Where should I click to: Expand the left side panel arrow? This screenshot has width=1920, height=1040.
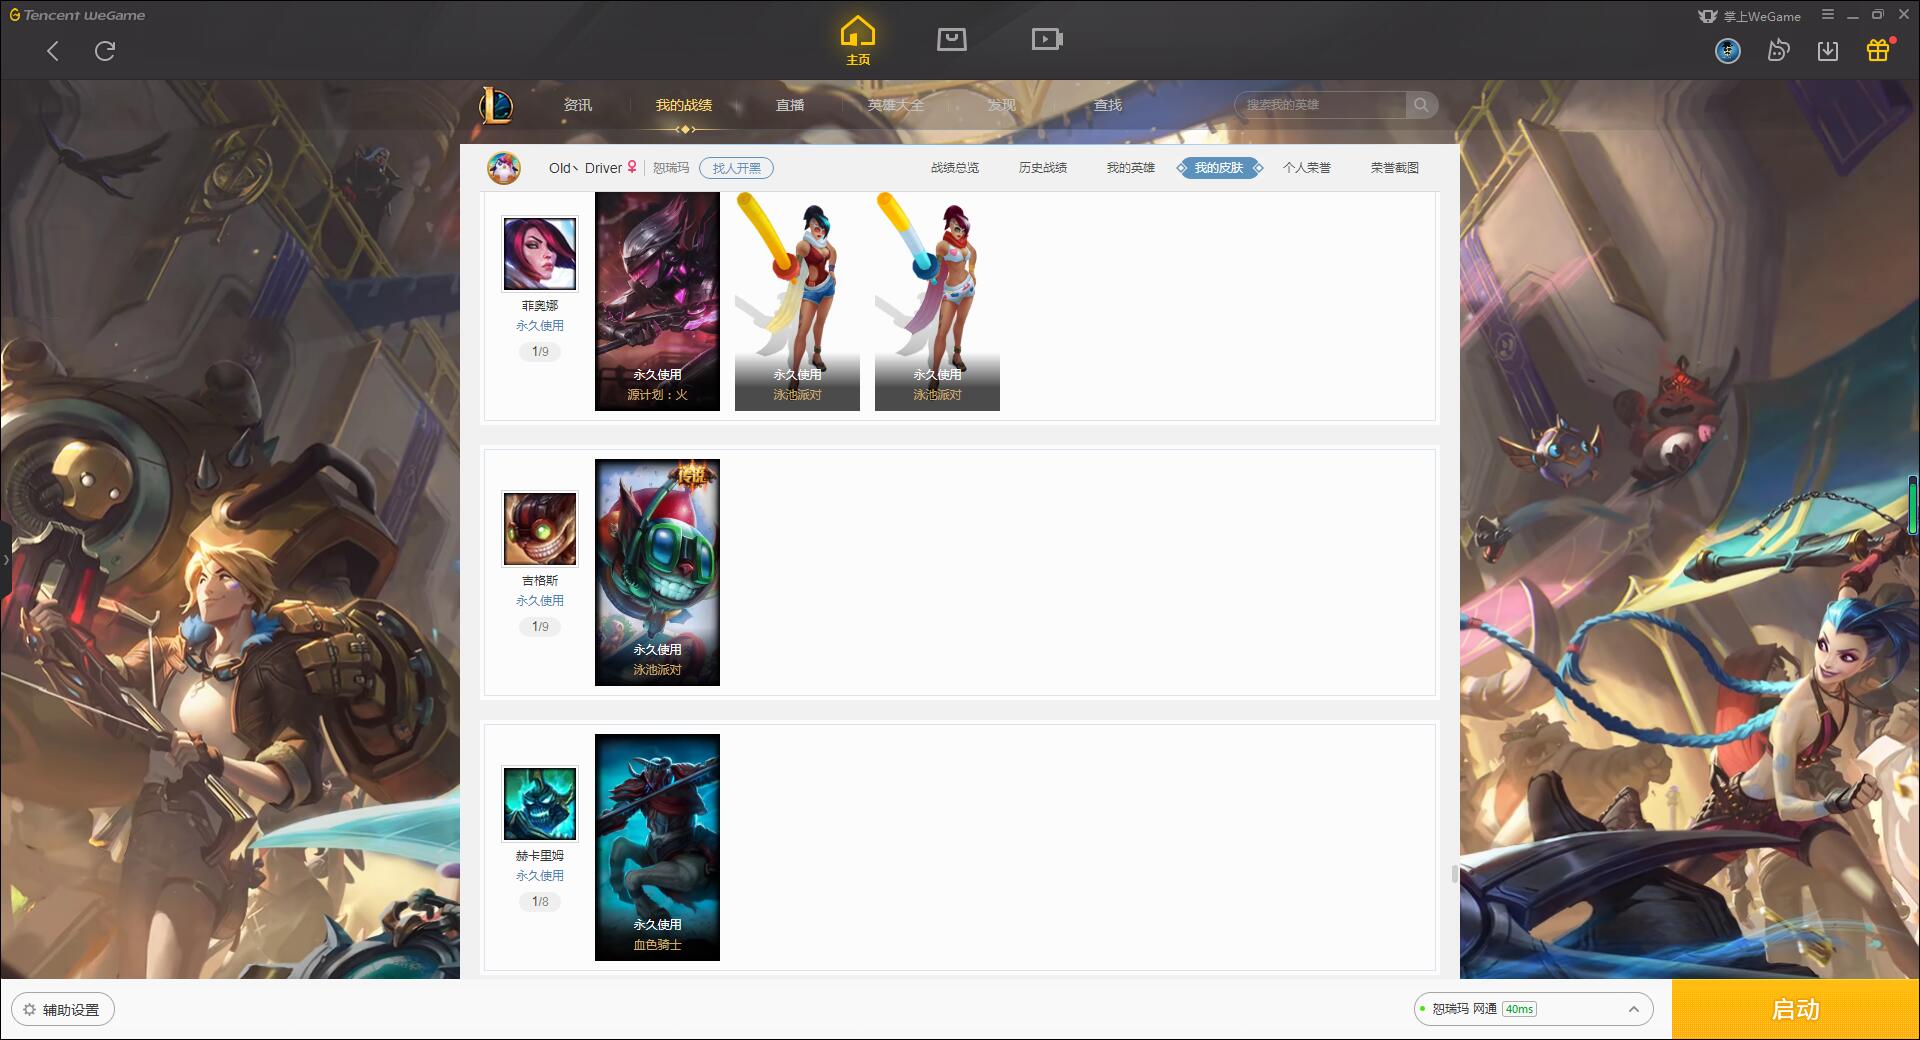(x=5, y=559)
